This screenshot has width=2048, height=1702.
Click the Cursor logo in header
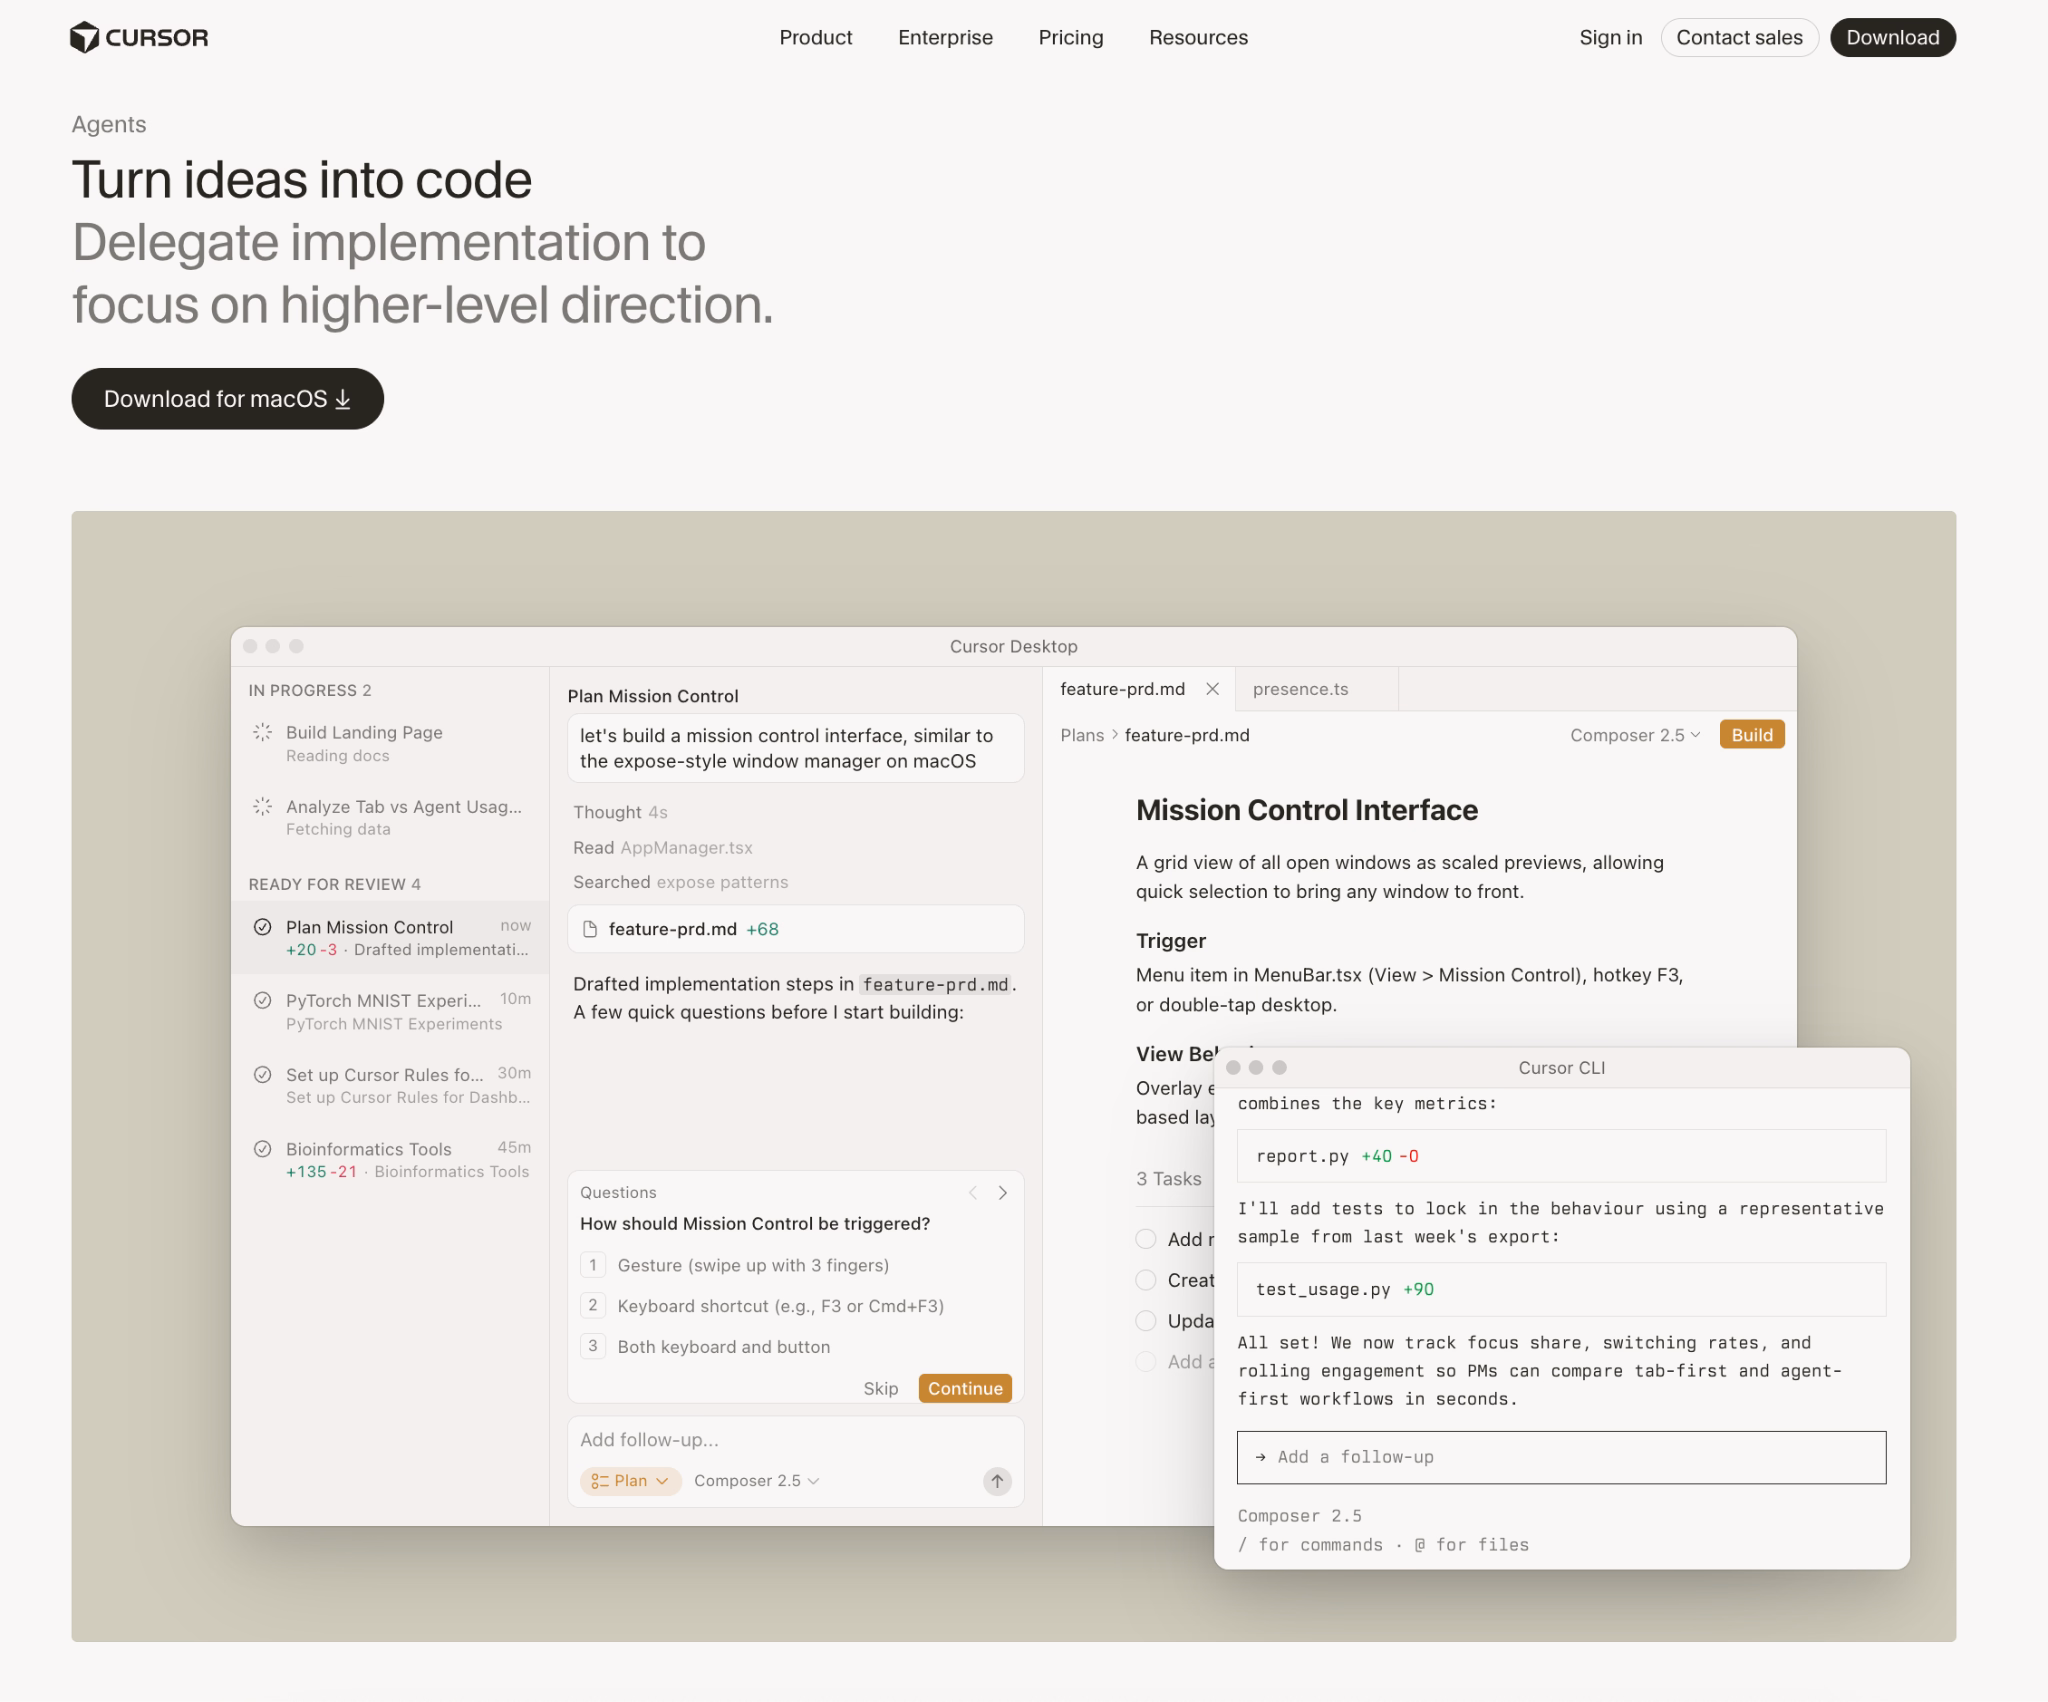click(139, 38)
